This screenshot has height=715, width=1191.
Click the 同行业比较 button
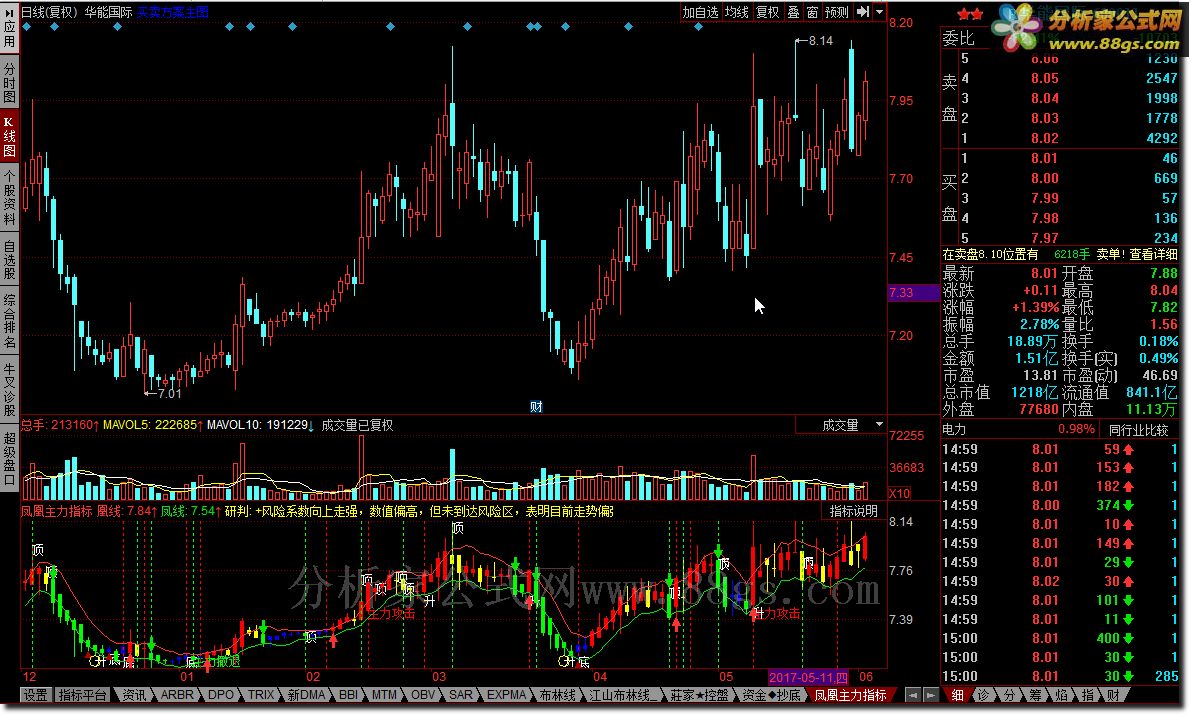tap(1138, 430)
